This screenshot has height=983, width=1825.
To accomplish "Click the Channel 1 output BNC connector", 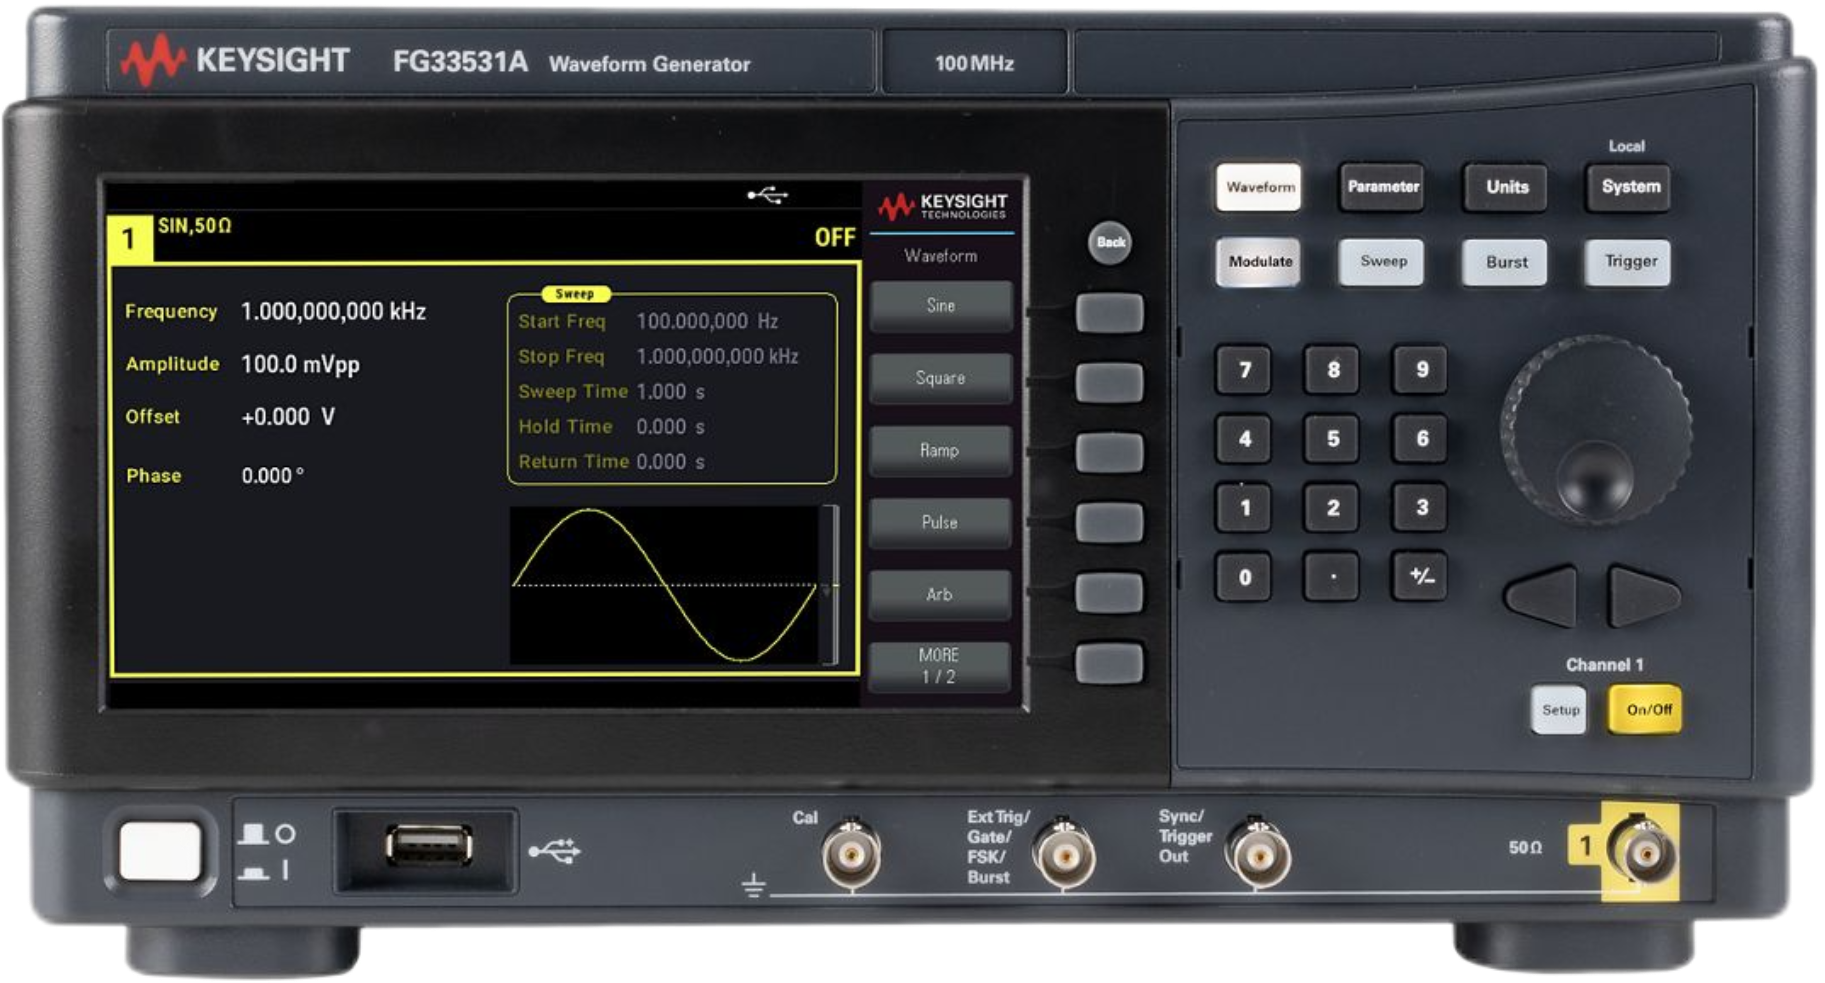I will click(x=1641, y=853).
